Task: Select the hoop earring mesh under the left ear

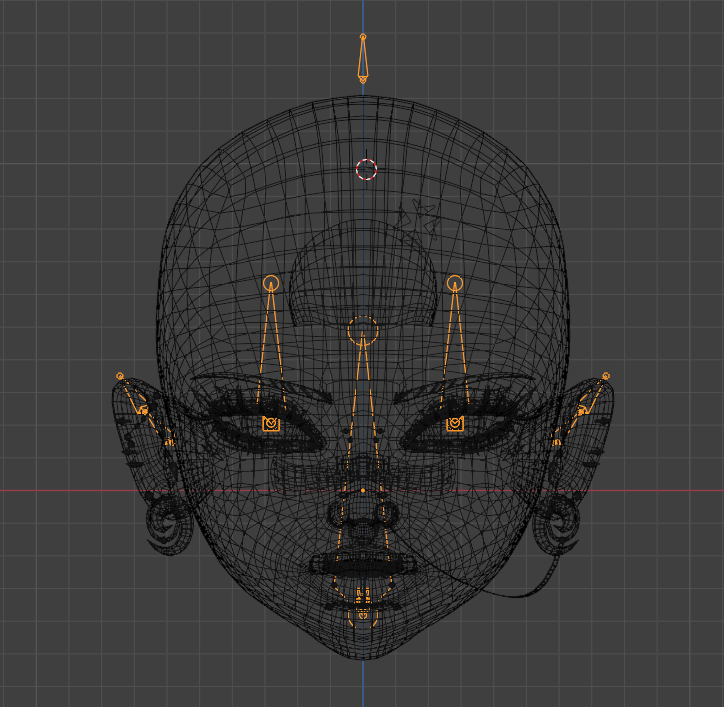Action: [x=169, y=525]
